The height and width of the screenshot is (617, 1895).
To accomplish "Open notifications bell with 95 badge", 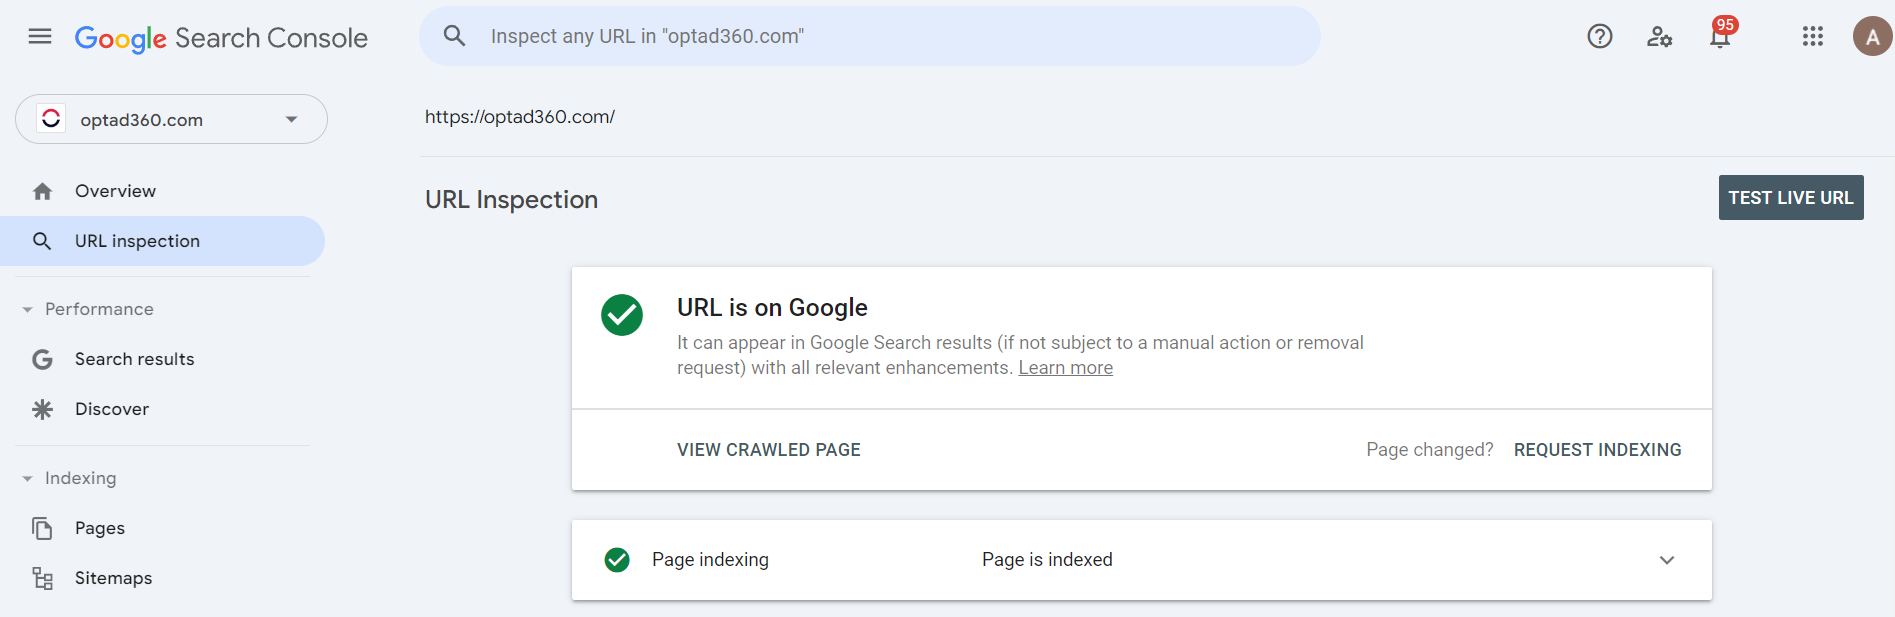I will (x=1721, y=35).
